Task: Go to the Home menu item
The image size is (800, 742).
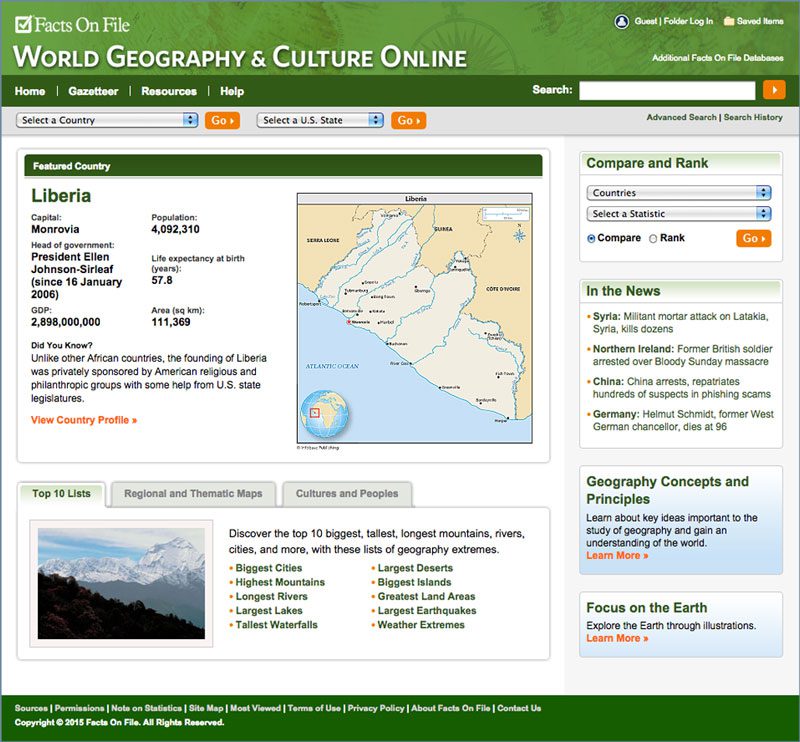Action: (x=30, y=91)
